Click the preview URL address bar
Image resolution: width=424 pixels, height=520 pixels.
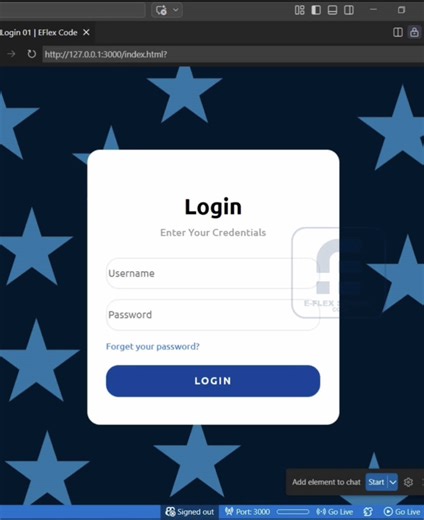click(233, 54)
